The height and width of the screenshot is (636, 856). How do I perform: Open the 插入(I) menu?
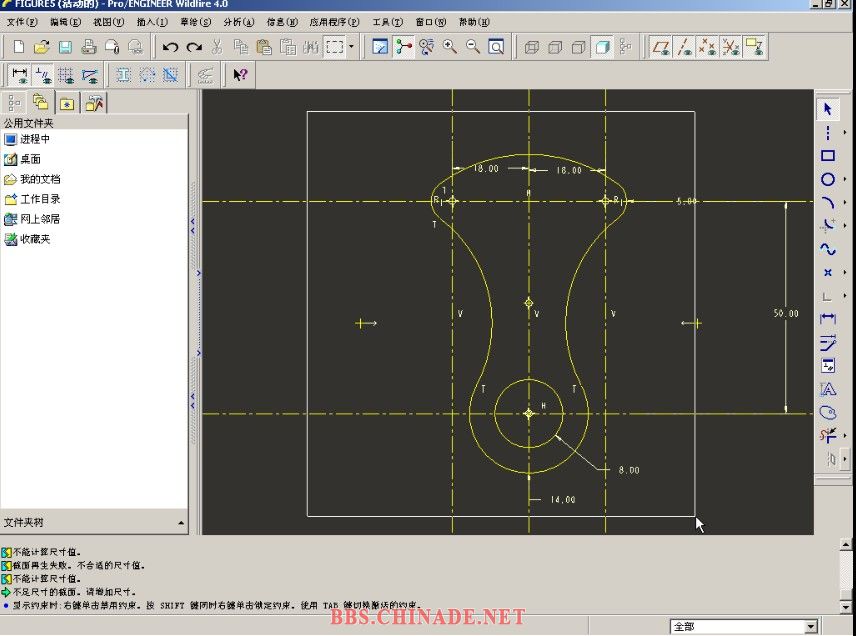click(x=152, y=22)
